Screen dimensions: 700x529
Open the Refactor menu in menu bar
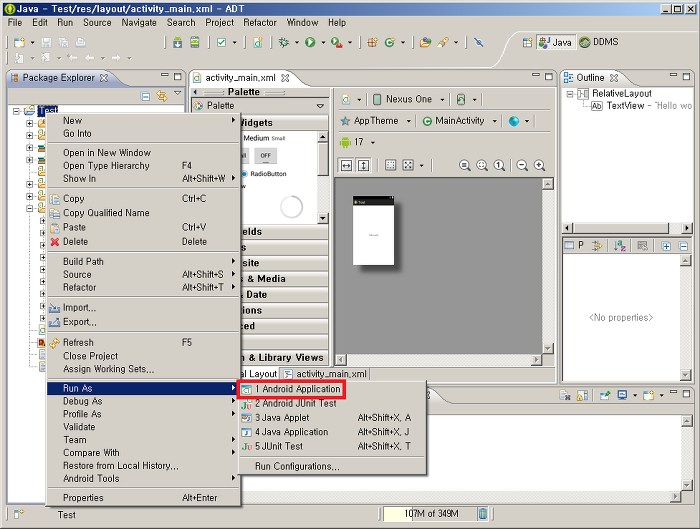tap(260, 22)
